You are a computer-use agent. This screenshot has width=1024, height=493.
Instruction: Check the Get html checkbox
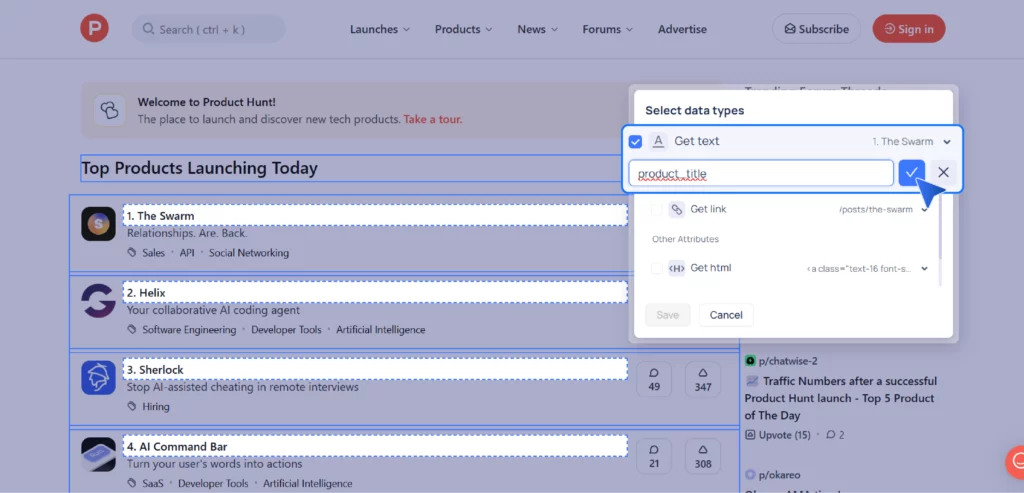click(656, 268)
